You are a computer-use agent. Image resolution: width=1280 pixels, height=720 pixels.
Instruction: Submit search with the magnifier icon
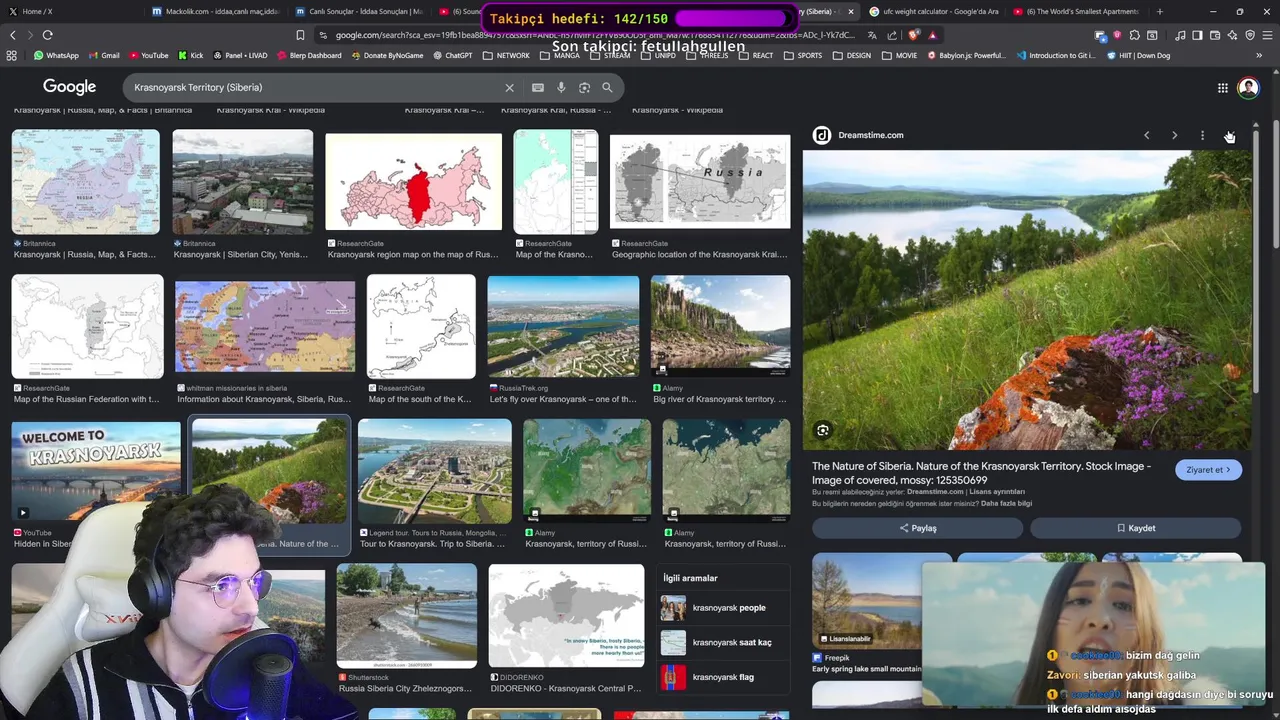607,88
